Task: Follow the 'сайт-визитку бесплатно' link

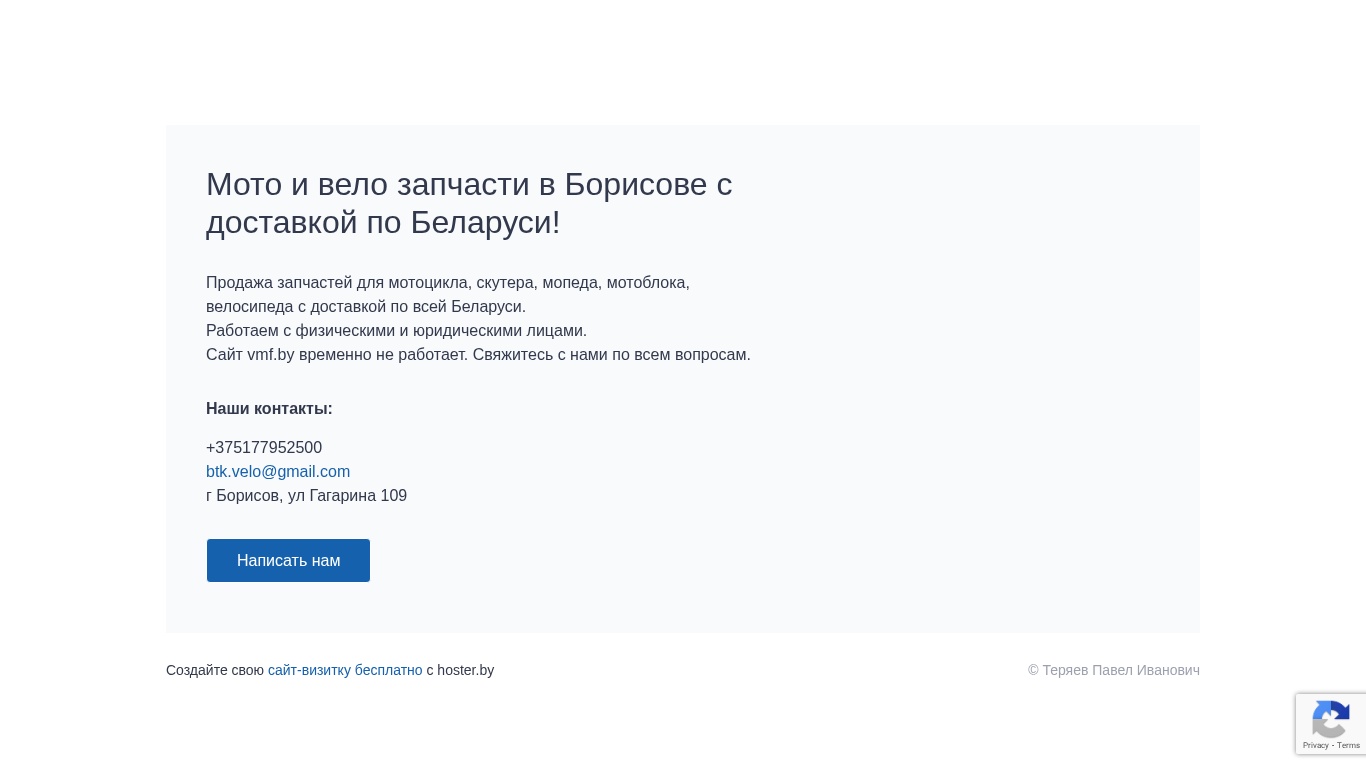Action: (x=345, y=670)
